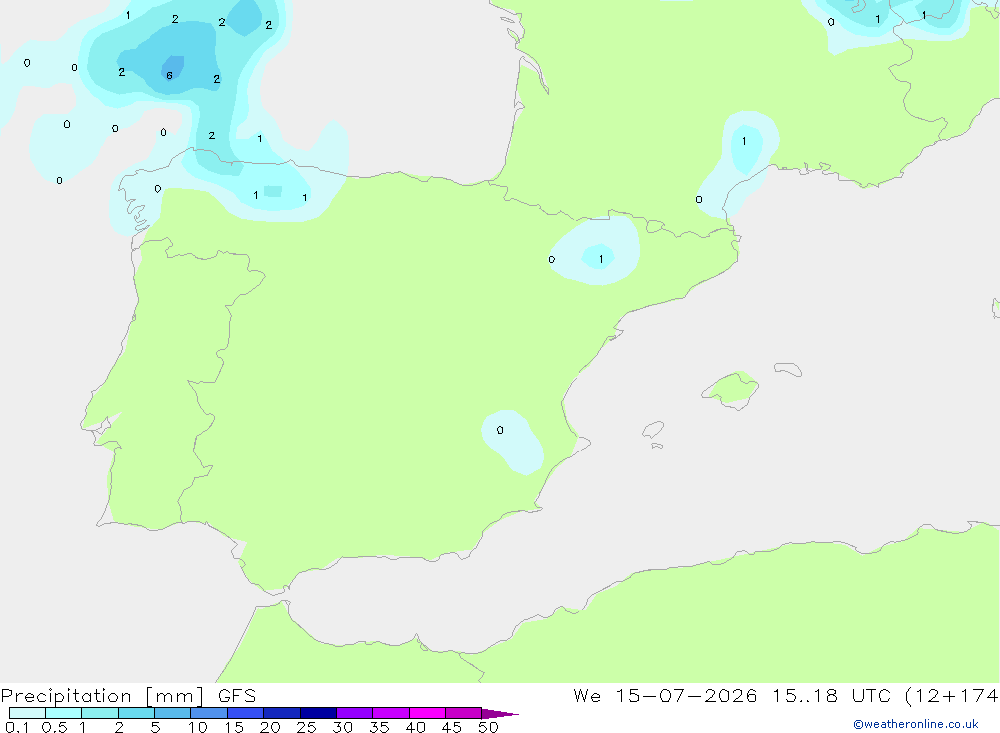
Task: Click the 'GFS' model label
Action: pyautogui.click(x=237, y=696)
